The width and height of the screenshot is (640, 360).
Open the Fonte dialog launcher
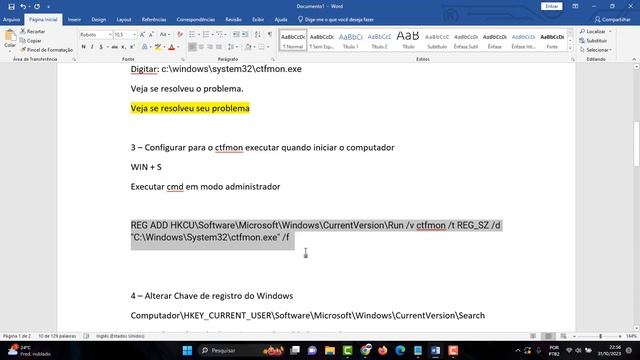click(182, 60)
